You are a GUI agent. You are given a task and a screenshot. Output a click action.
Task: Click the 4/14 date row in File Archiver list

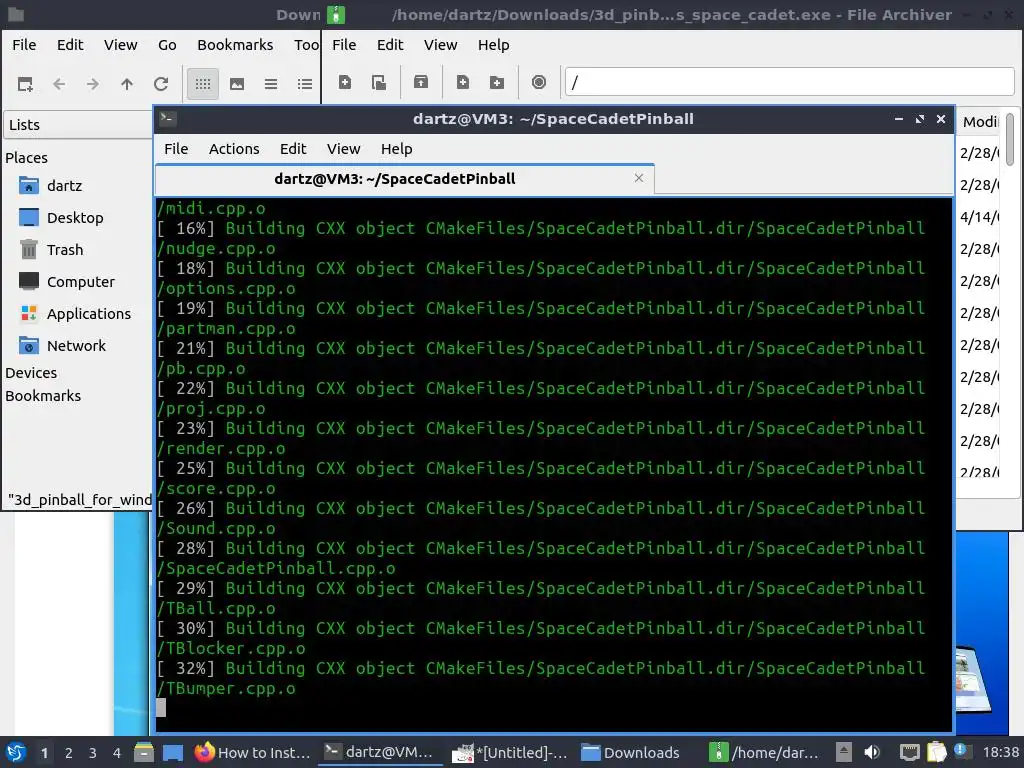coord(979,217)
